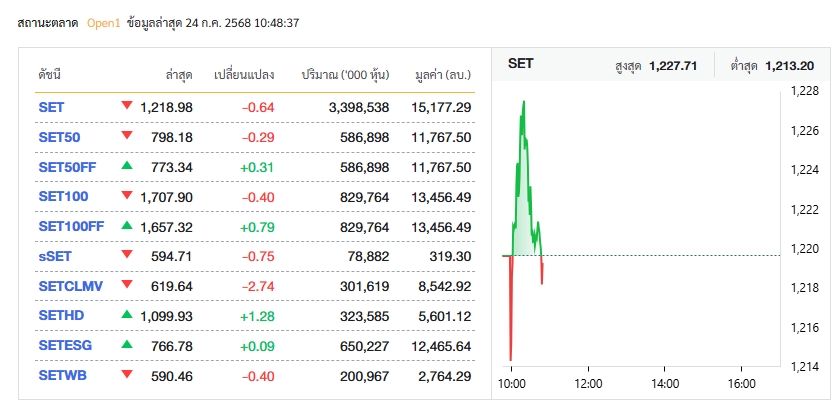Select the SET100FF index link
Screen dimensions: 832x404
[71, 226]
